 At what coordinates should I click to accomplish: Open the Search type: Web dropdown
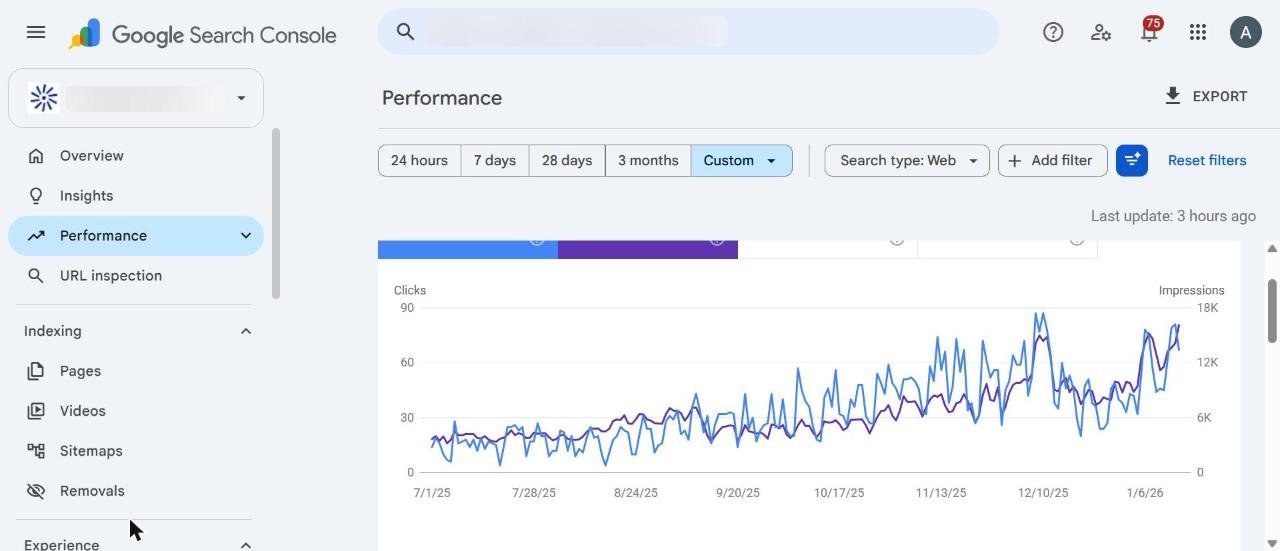907,160
